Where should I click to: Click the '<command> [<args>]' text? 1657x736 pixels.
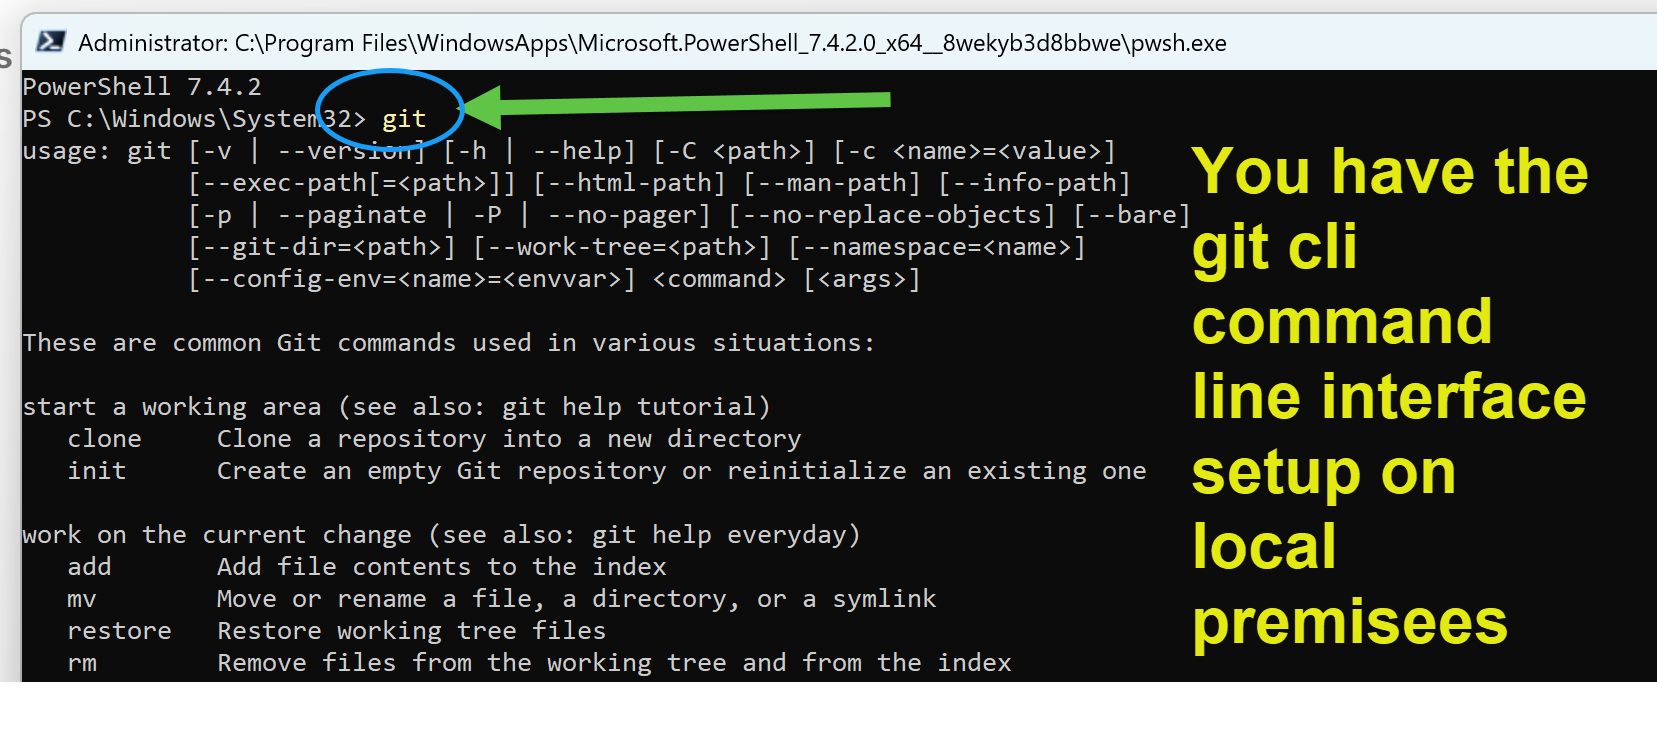pos(787,279)
